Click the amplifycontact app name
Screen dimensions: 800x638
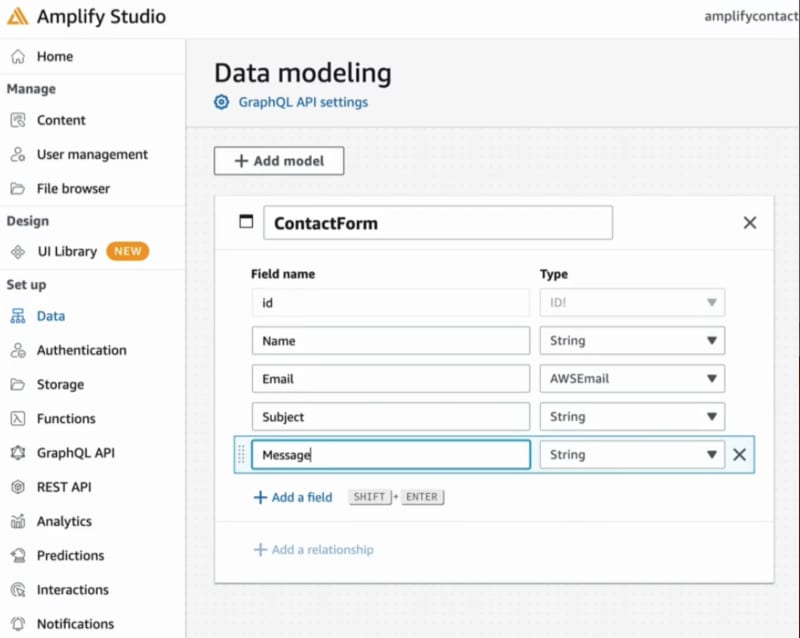[752, 16]
